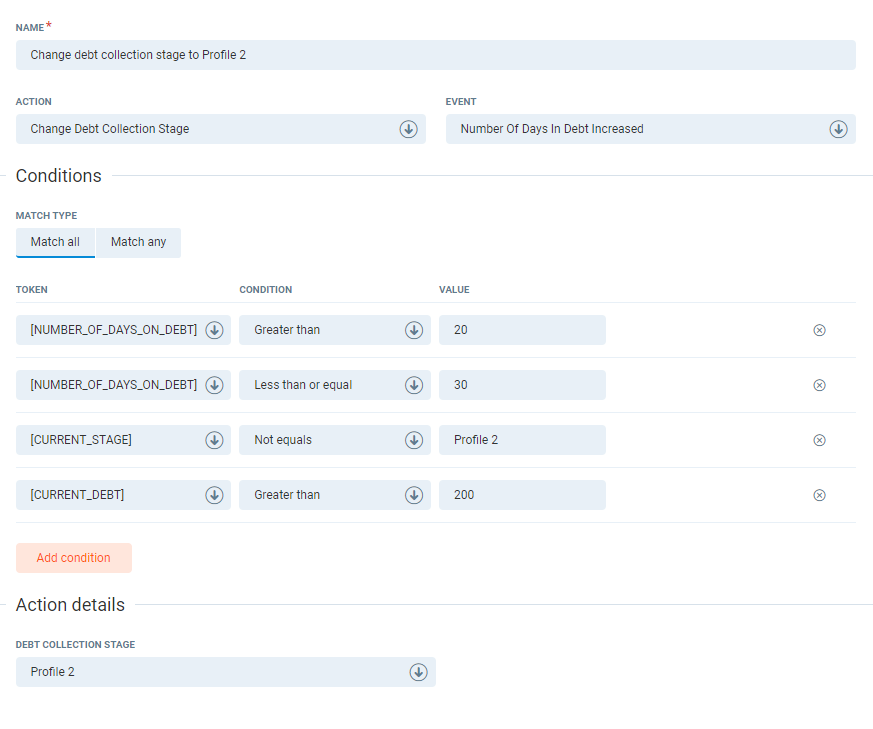Open the [CURRENT_STAGE] token dropdown
873x729 pixels.
tap(123, 440)
